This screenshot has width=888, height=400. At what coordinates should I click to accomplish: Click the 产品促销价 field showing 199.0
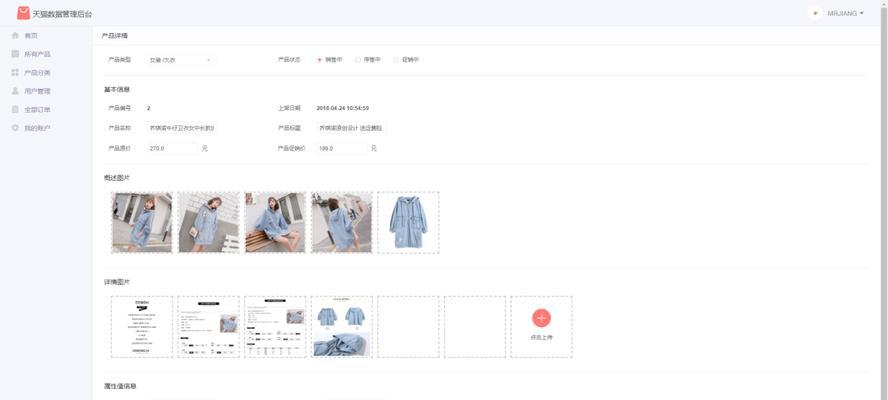pos(342,148)
